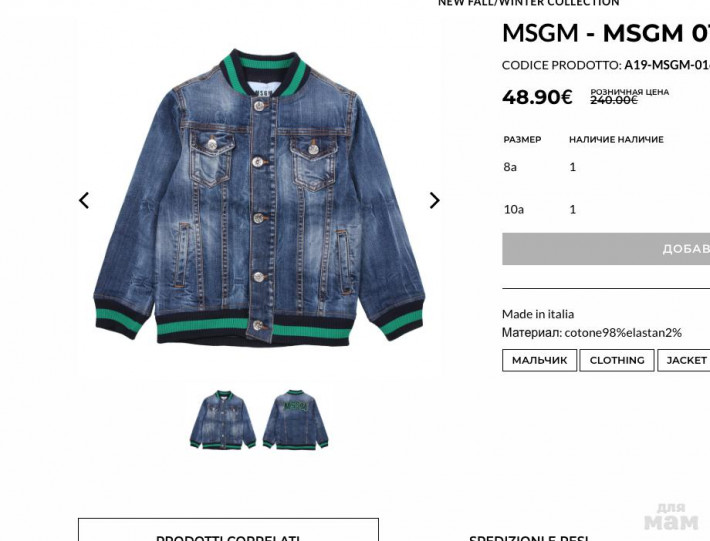The width and height of the screenshot is (710, 541).
Task: Open the PRODOTTI CORRELATI tab
Action: pyautogui.click(x=228, y=533)
